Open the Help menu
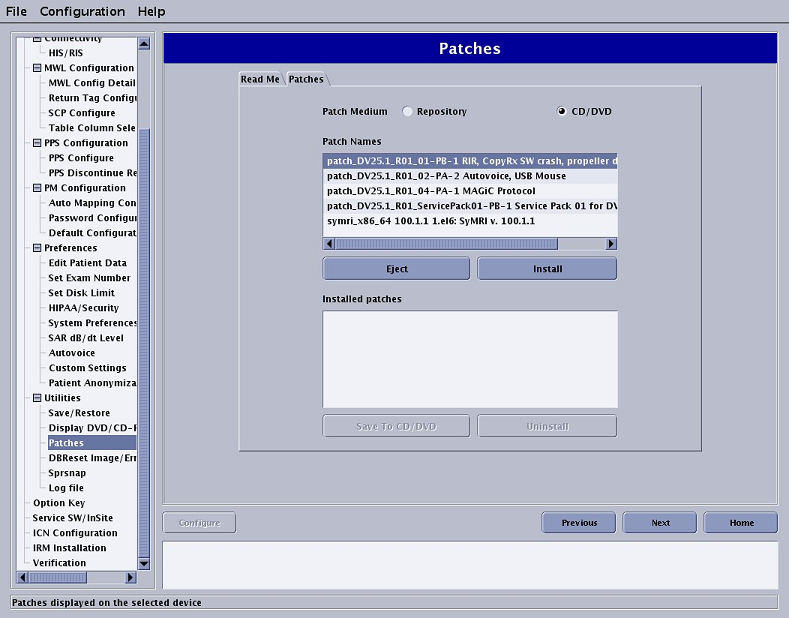789x618 pixels. (151, 11)
